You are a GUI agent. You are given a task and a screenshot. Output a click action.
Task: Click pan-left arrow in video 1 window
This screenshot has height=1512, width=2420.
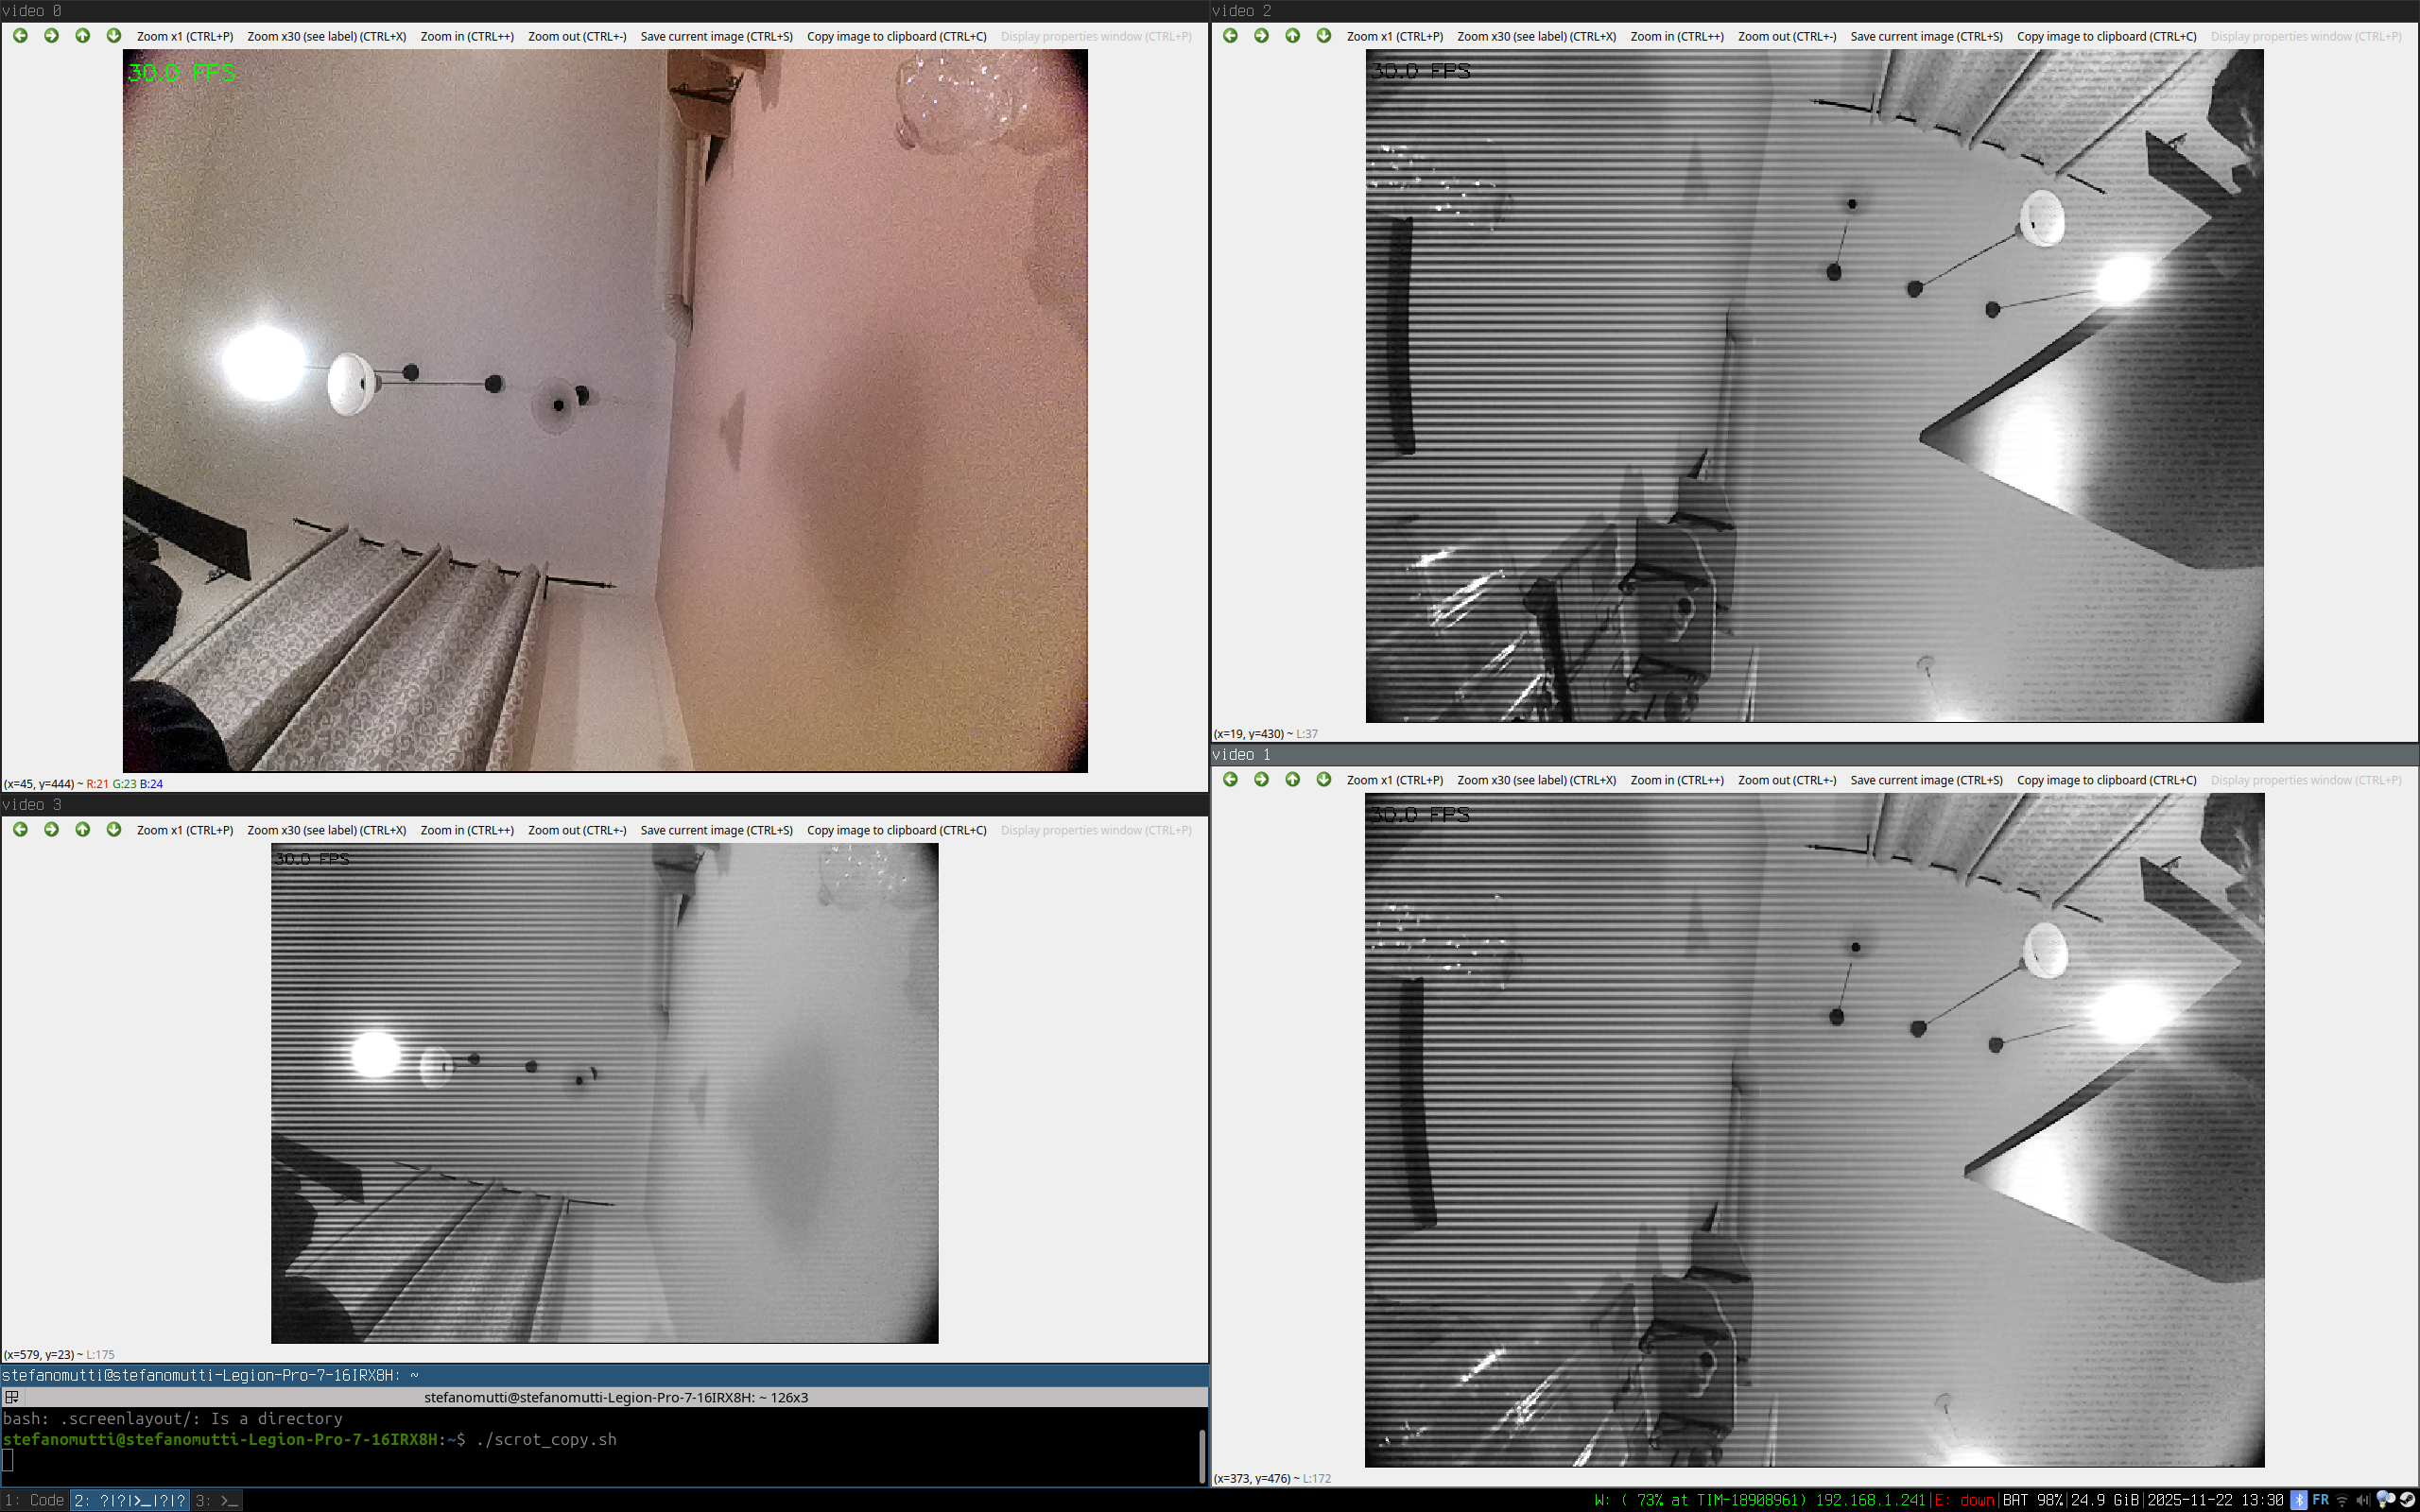pyautogui.click(x=1230, y=780)
